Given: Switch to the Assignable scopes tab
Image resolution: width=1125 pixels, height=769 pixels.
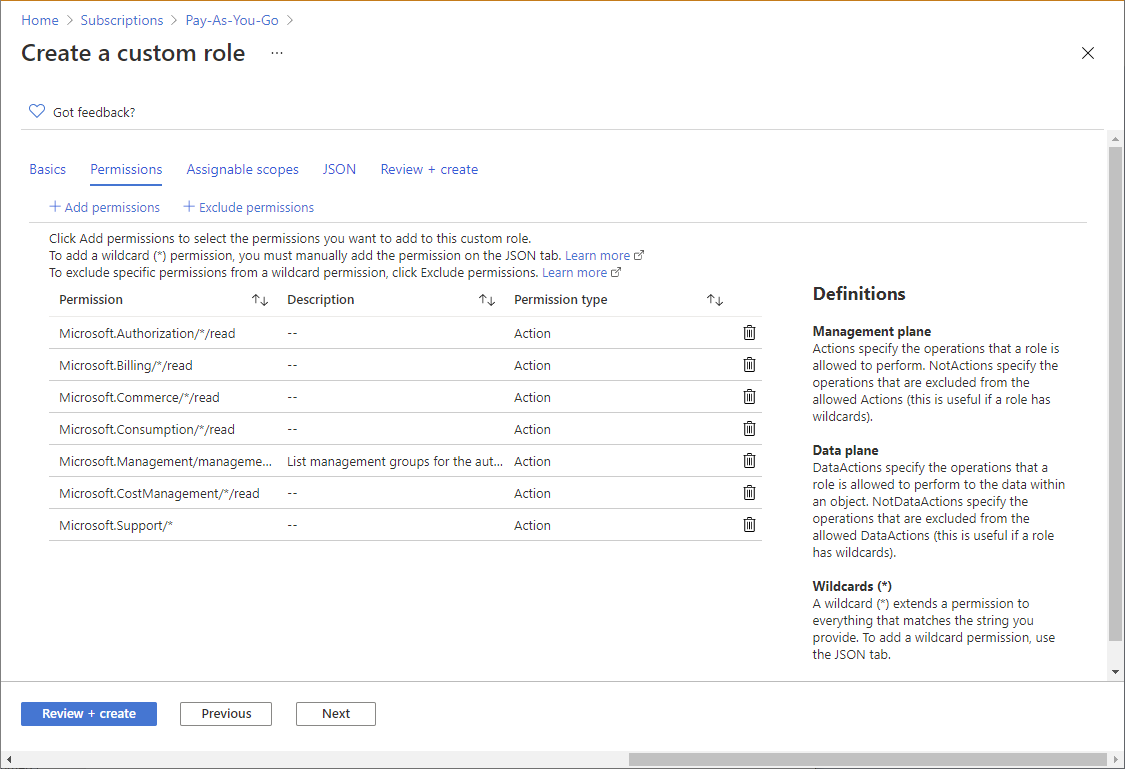Looking at the screenshot, I should [x=242, y=169].
